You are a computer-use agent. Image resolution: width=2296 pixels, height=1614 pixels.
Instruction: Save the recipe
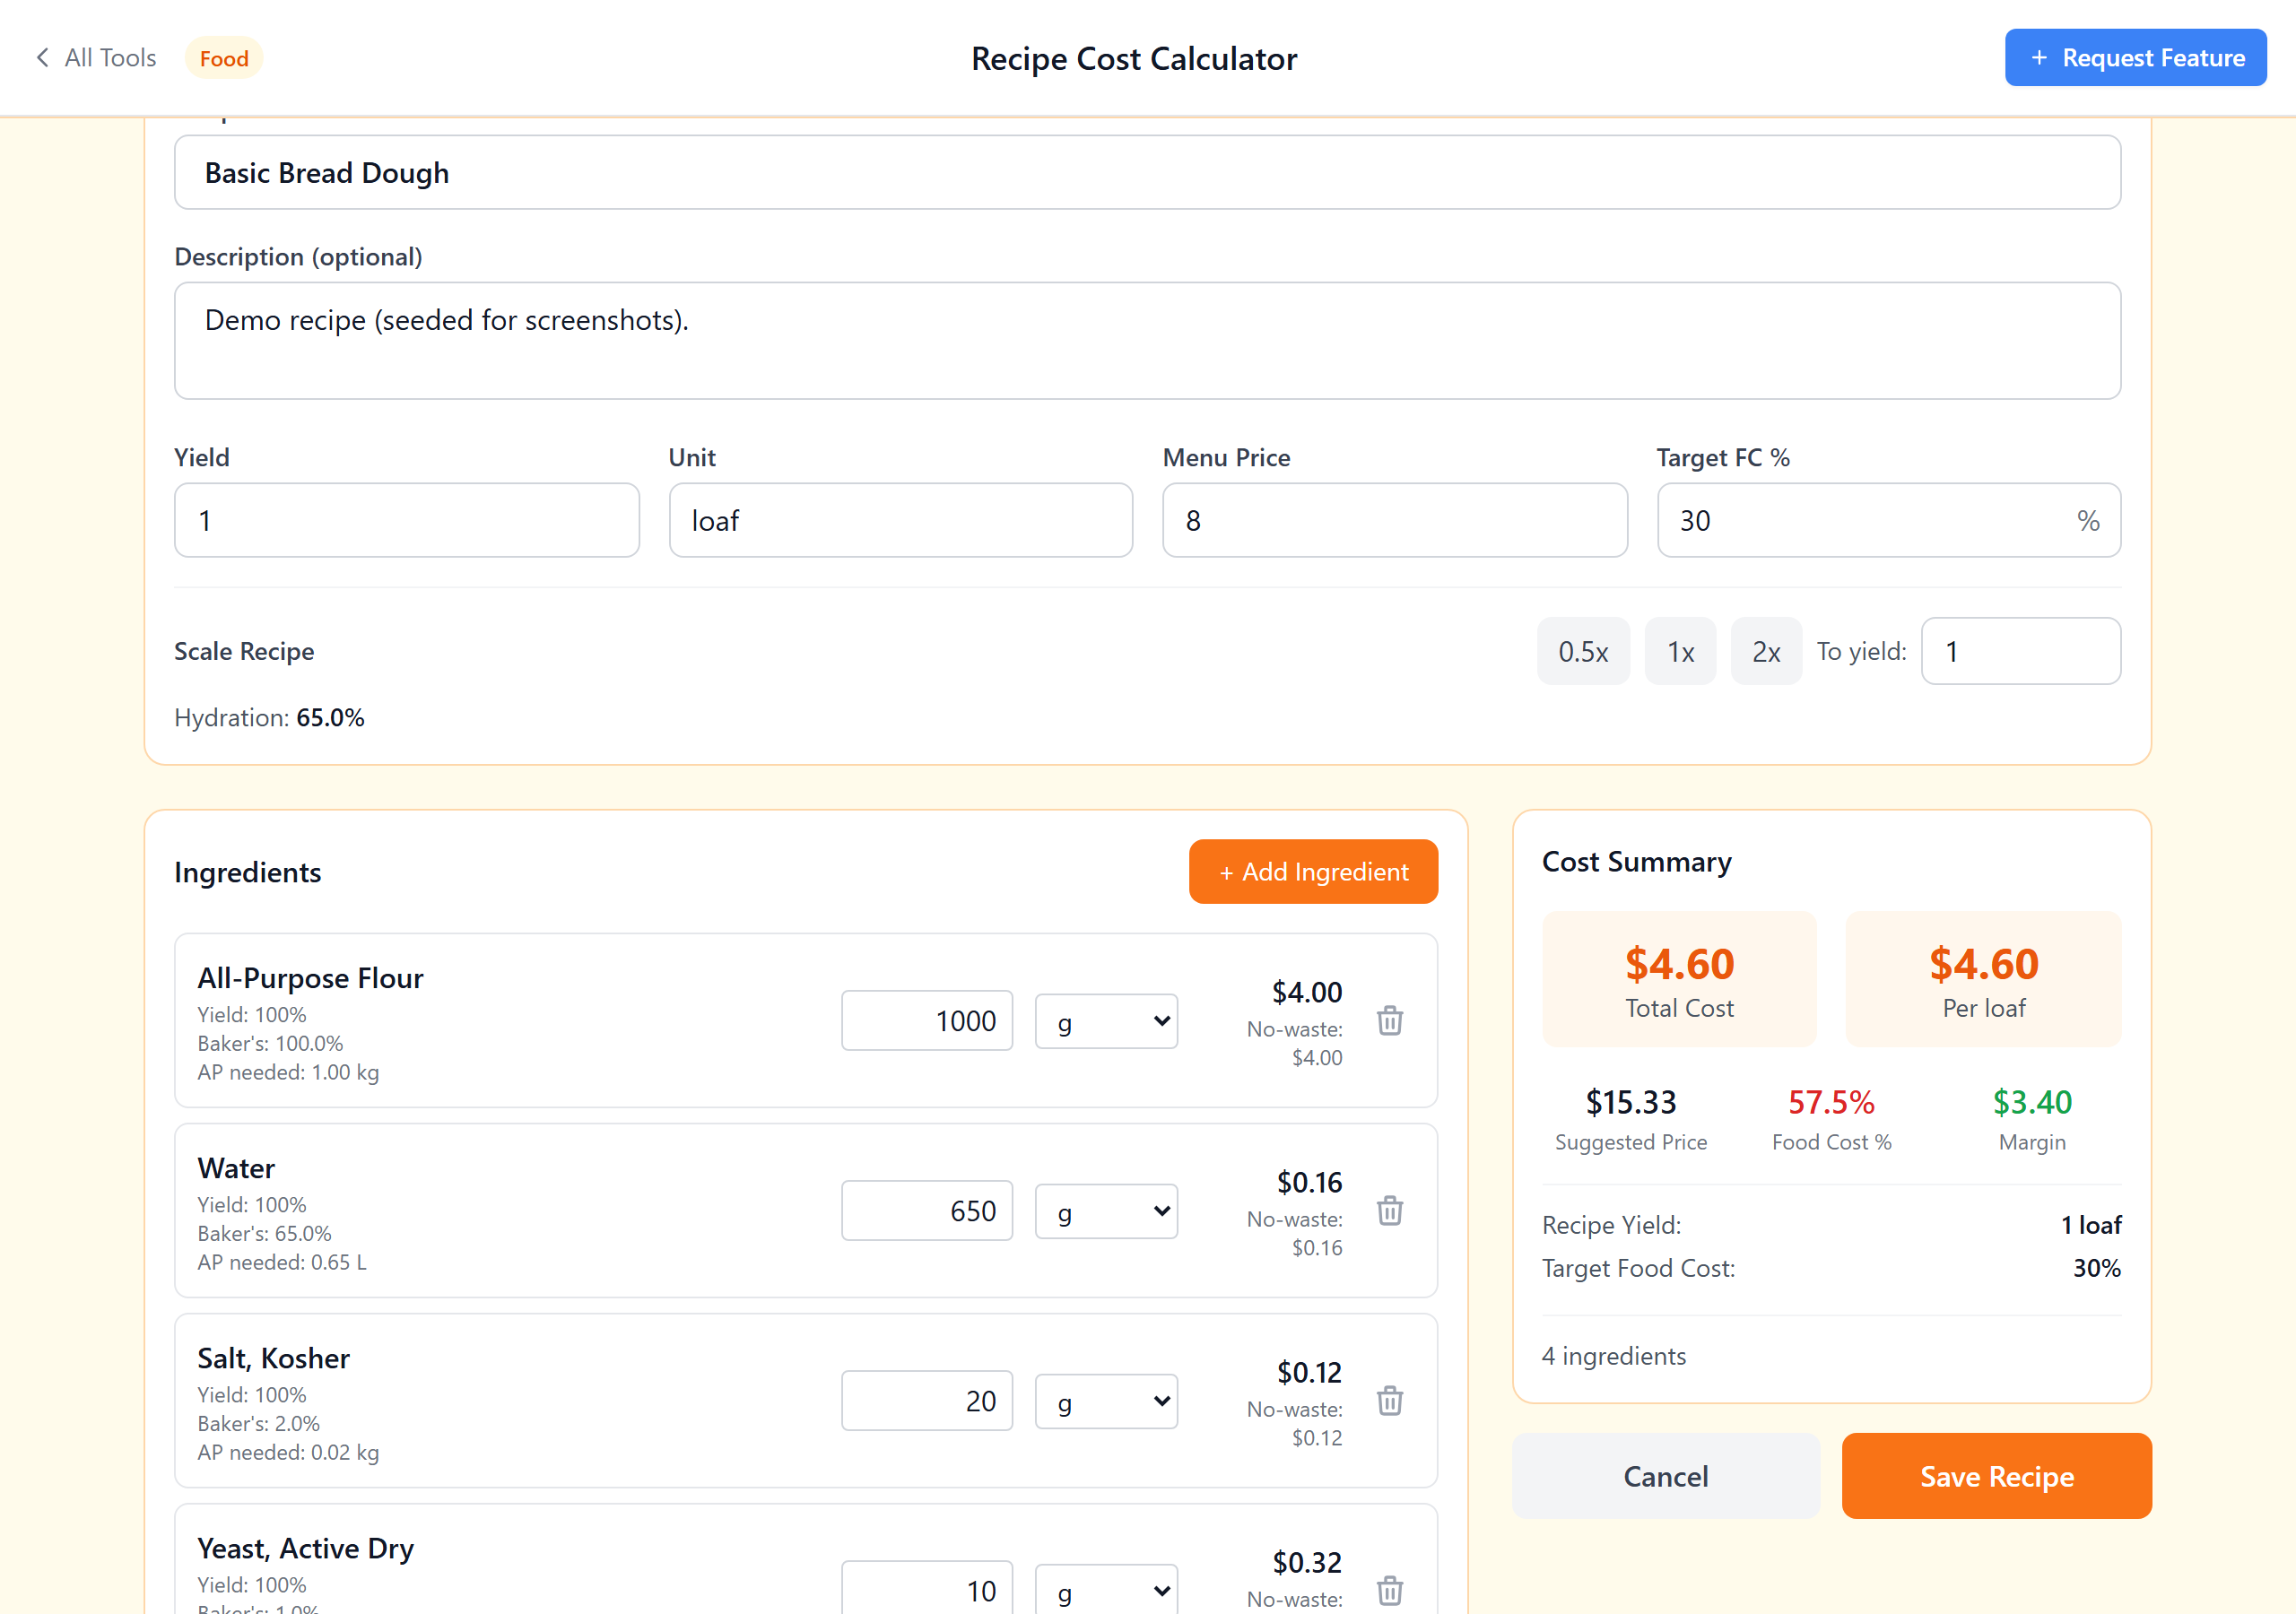coord(1996,1476)
